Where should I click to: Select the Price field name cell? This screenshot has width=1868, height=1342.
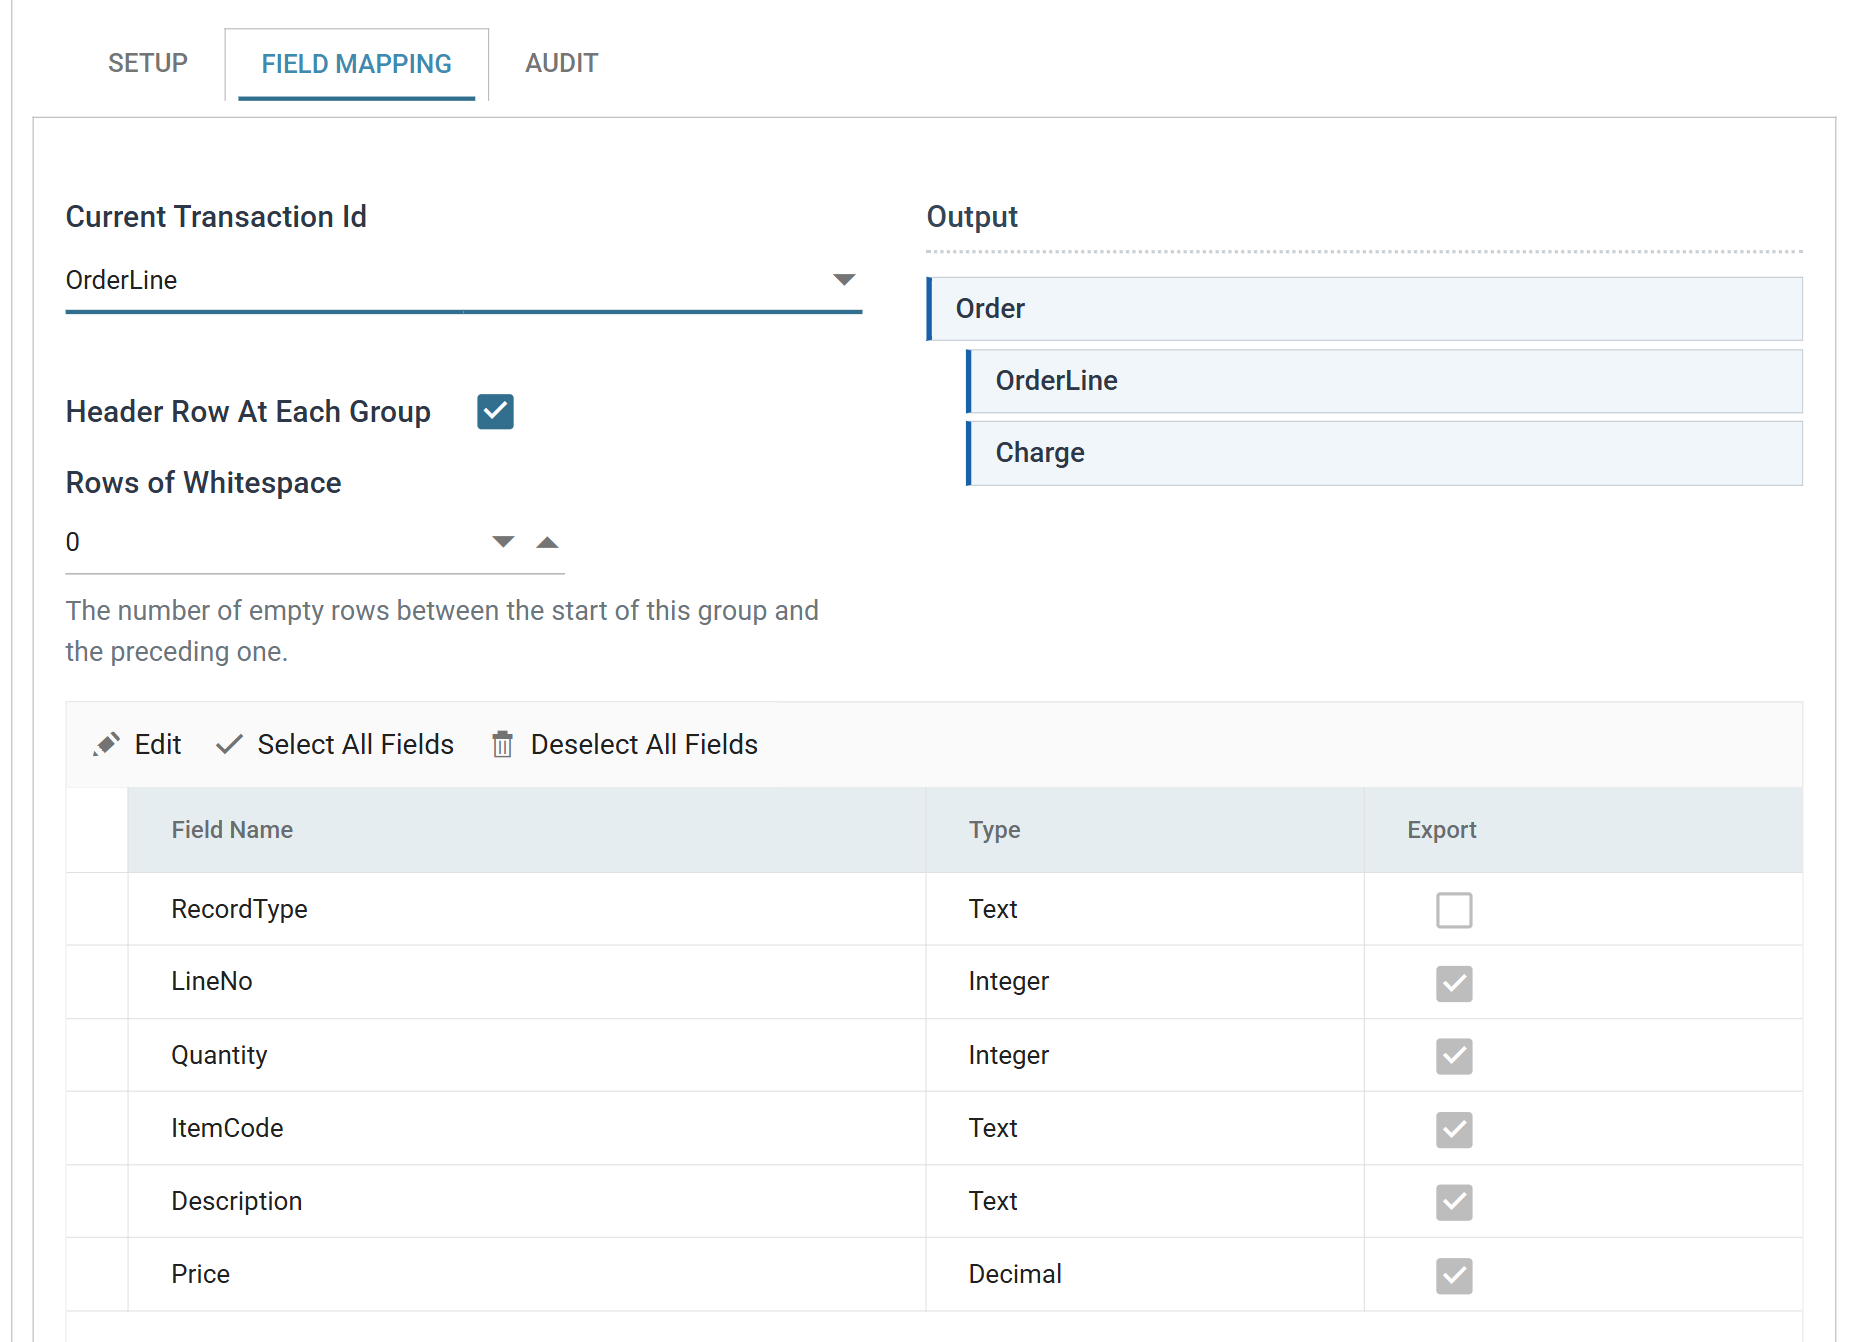pos(526,1274)
